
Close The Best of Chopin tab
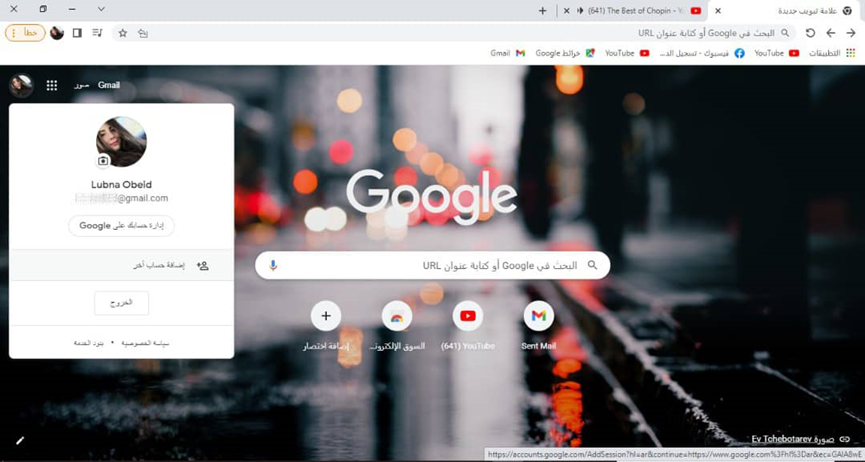coord(567,10)
